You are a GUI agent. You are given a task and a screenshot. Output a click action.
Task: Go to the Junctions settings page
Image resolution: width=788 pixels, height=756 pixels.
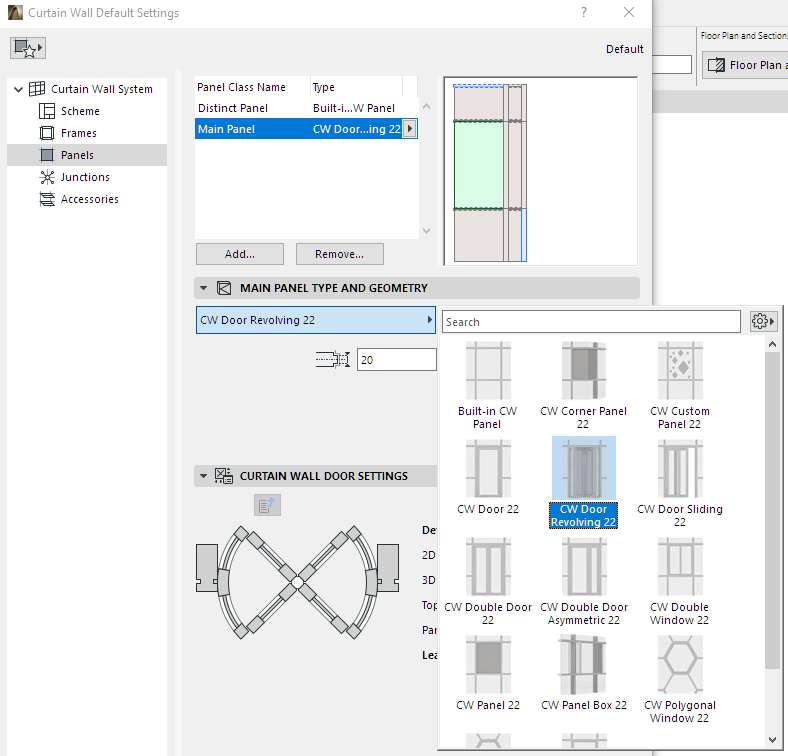(85, 177)
